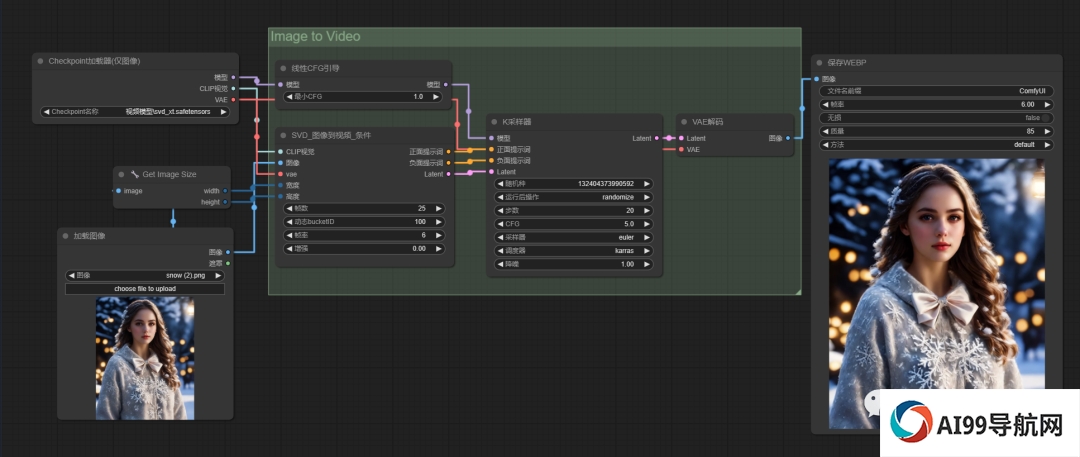
Task: Click the 帧率 6.00 field in 保存WEBP
Action: pyautogui.click(x=936, y=104)
